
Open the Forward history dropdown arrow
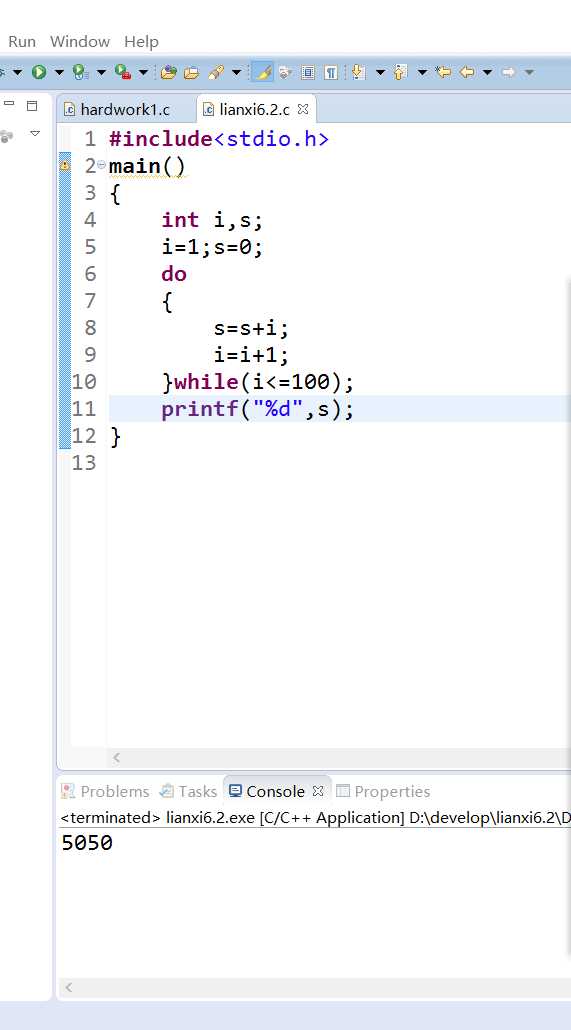(529, 72)
